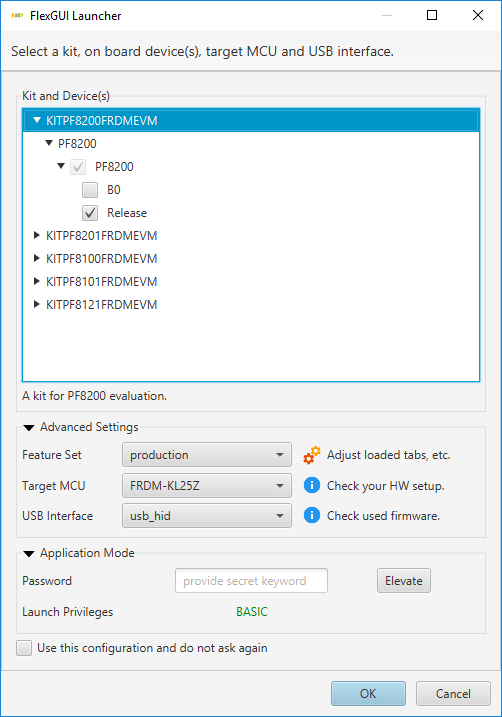Open the USB Interface dropdown

pyautogui.click(x=207, y=516)
